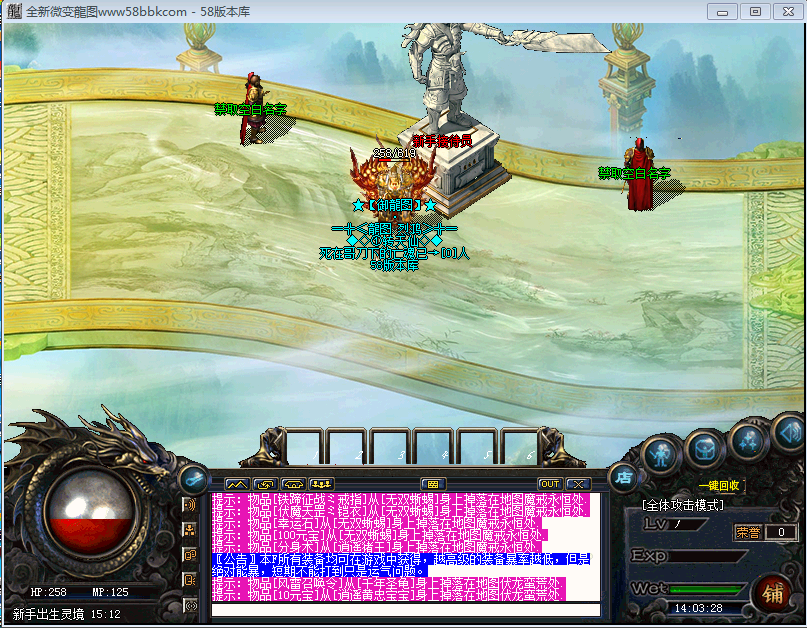807x628 pixels.
Task: Click the game clock 14:03:28
Action: tap(698, 608)
